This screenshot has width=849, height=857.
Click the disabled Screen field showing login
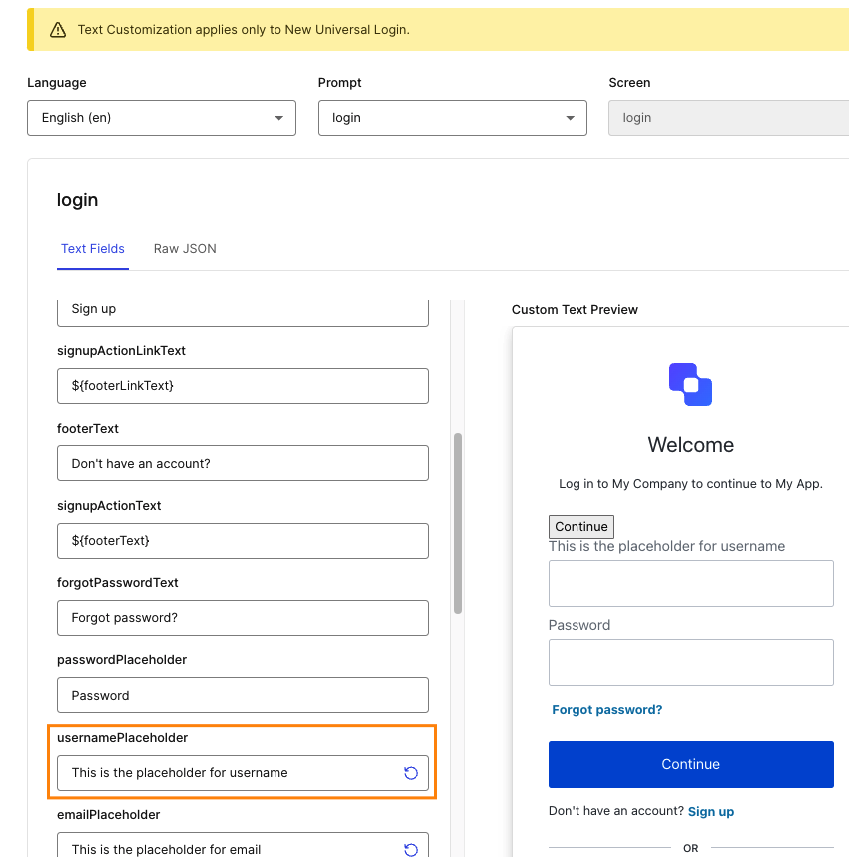729,118
